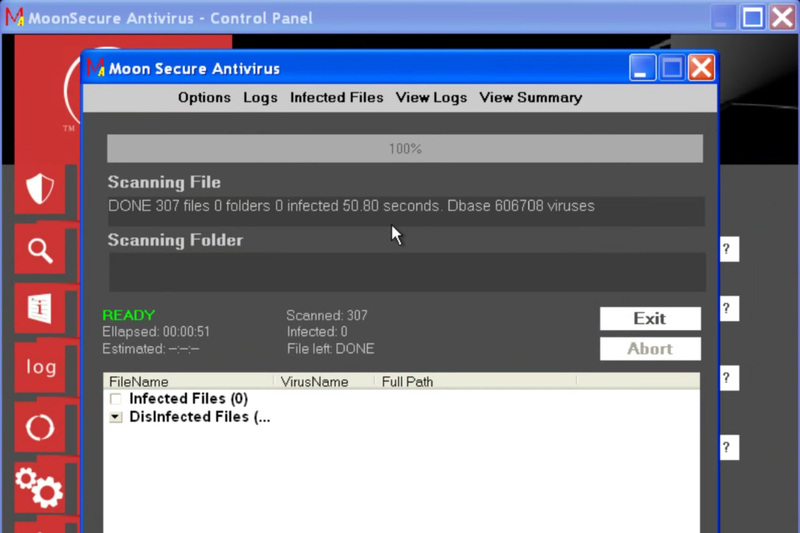Click the Scanned: 307 text
The height and width of the screenshot is (533, 800).
327,316
